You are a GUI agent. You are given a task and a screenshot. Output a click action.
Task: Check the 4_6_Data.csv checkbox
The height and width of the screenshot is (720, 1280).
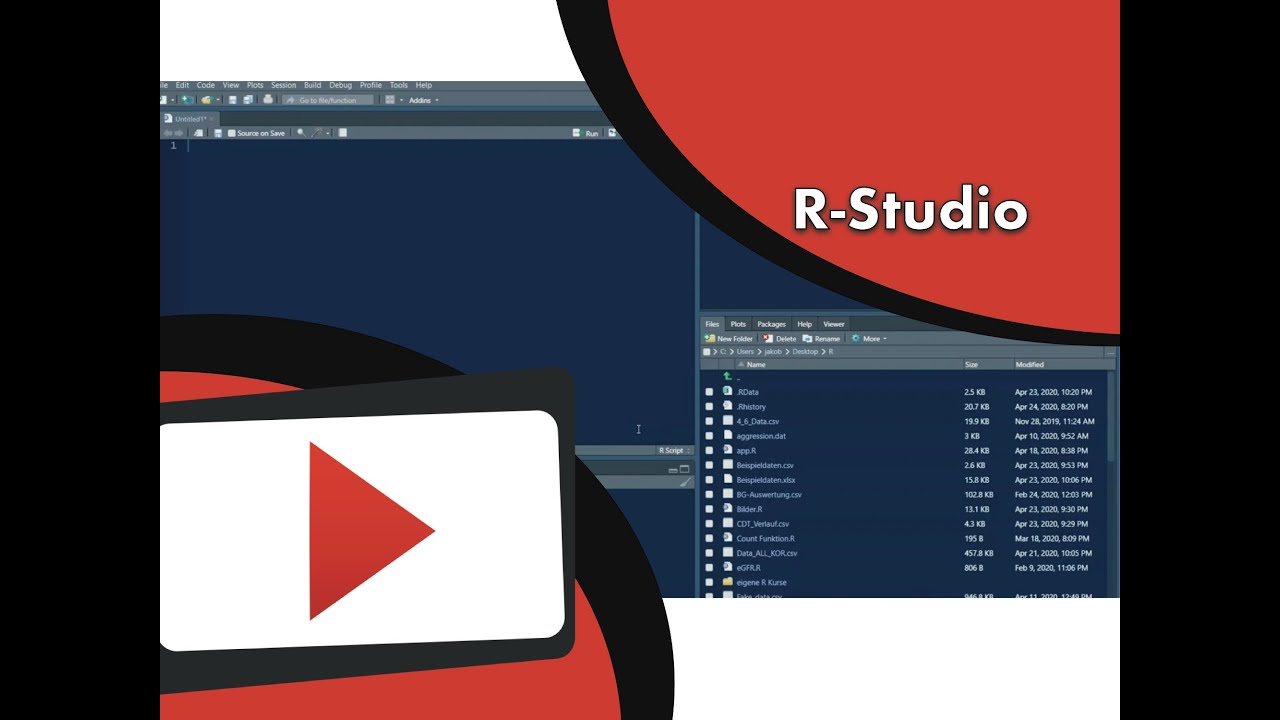pyautogui.click(x=709, y=421)
